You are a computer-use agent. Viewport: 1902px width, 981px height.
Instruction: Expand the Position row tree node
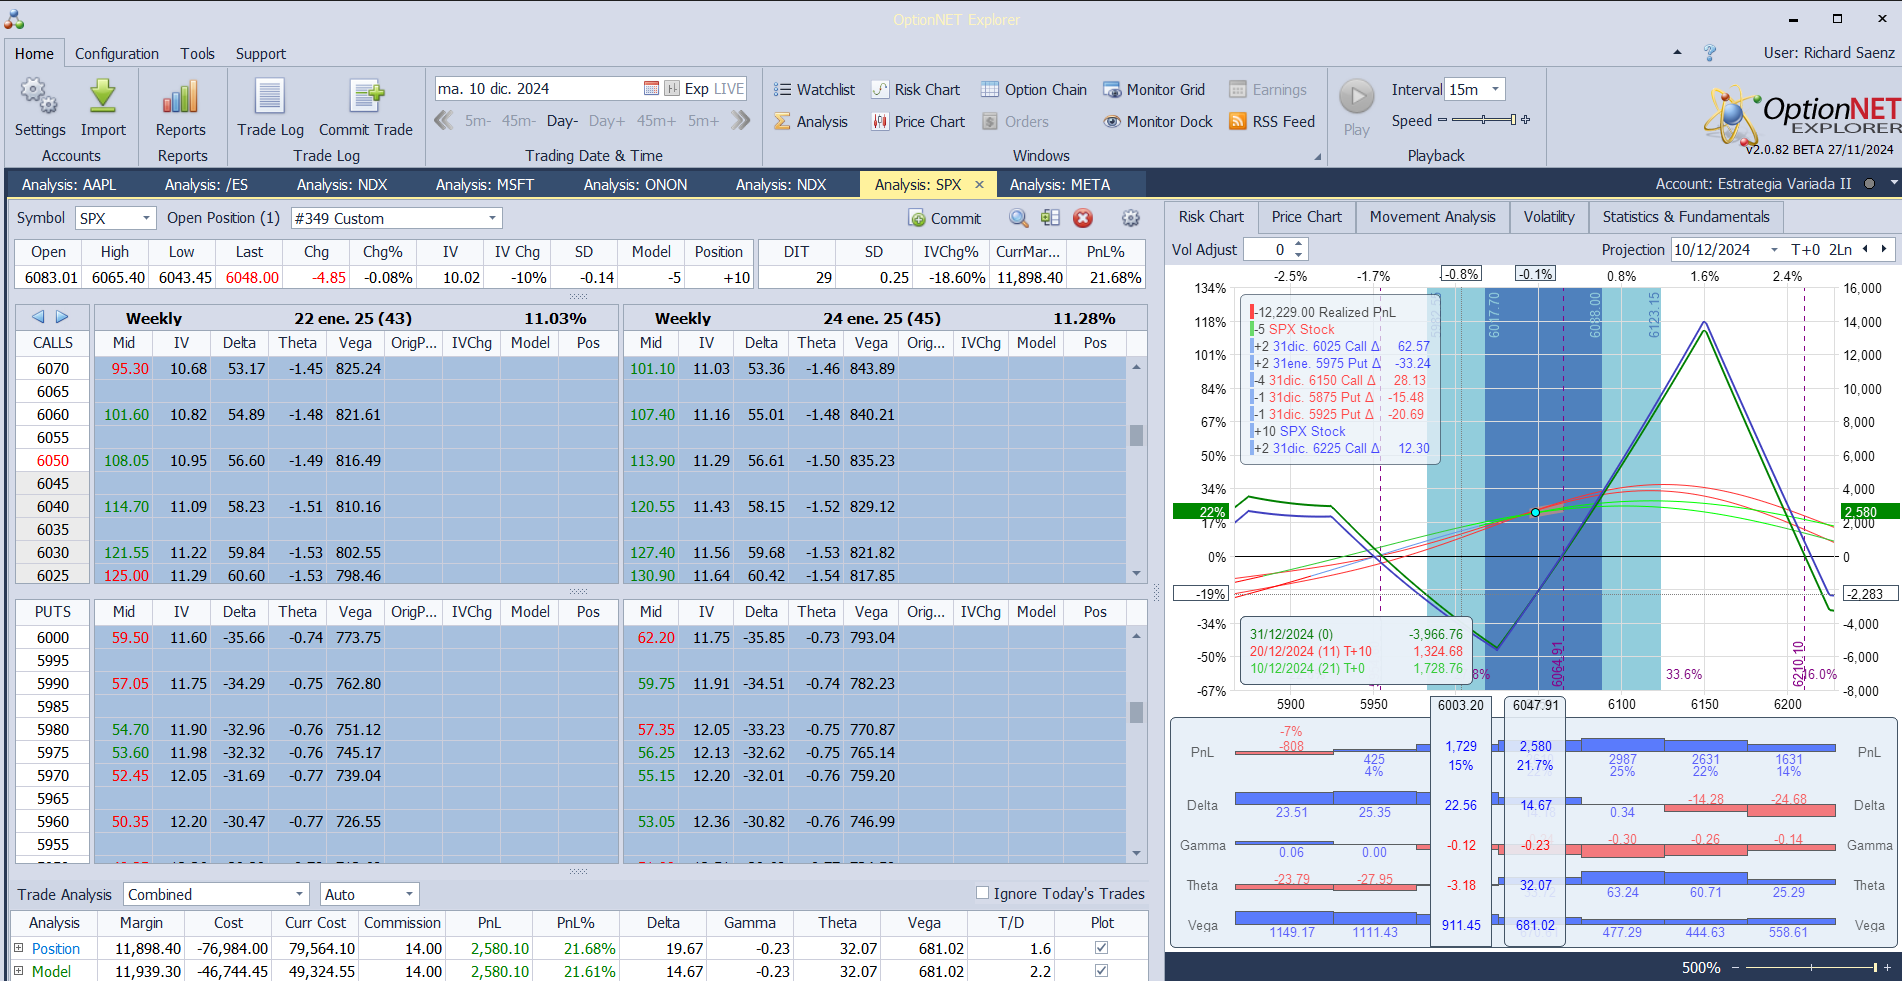(x=18, y=947)
